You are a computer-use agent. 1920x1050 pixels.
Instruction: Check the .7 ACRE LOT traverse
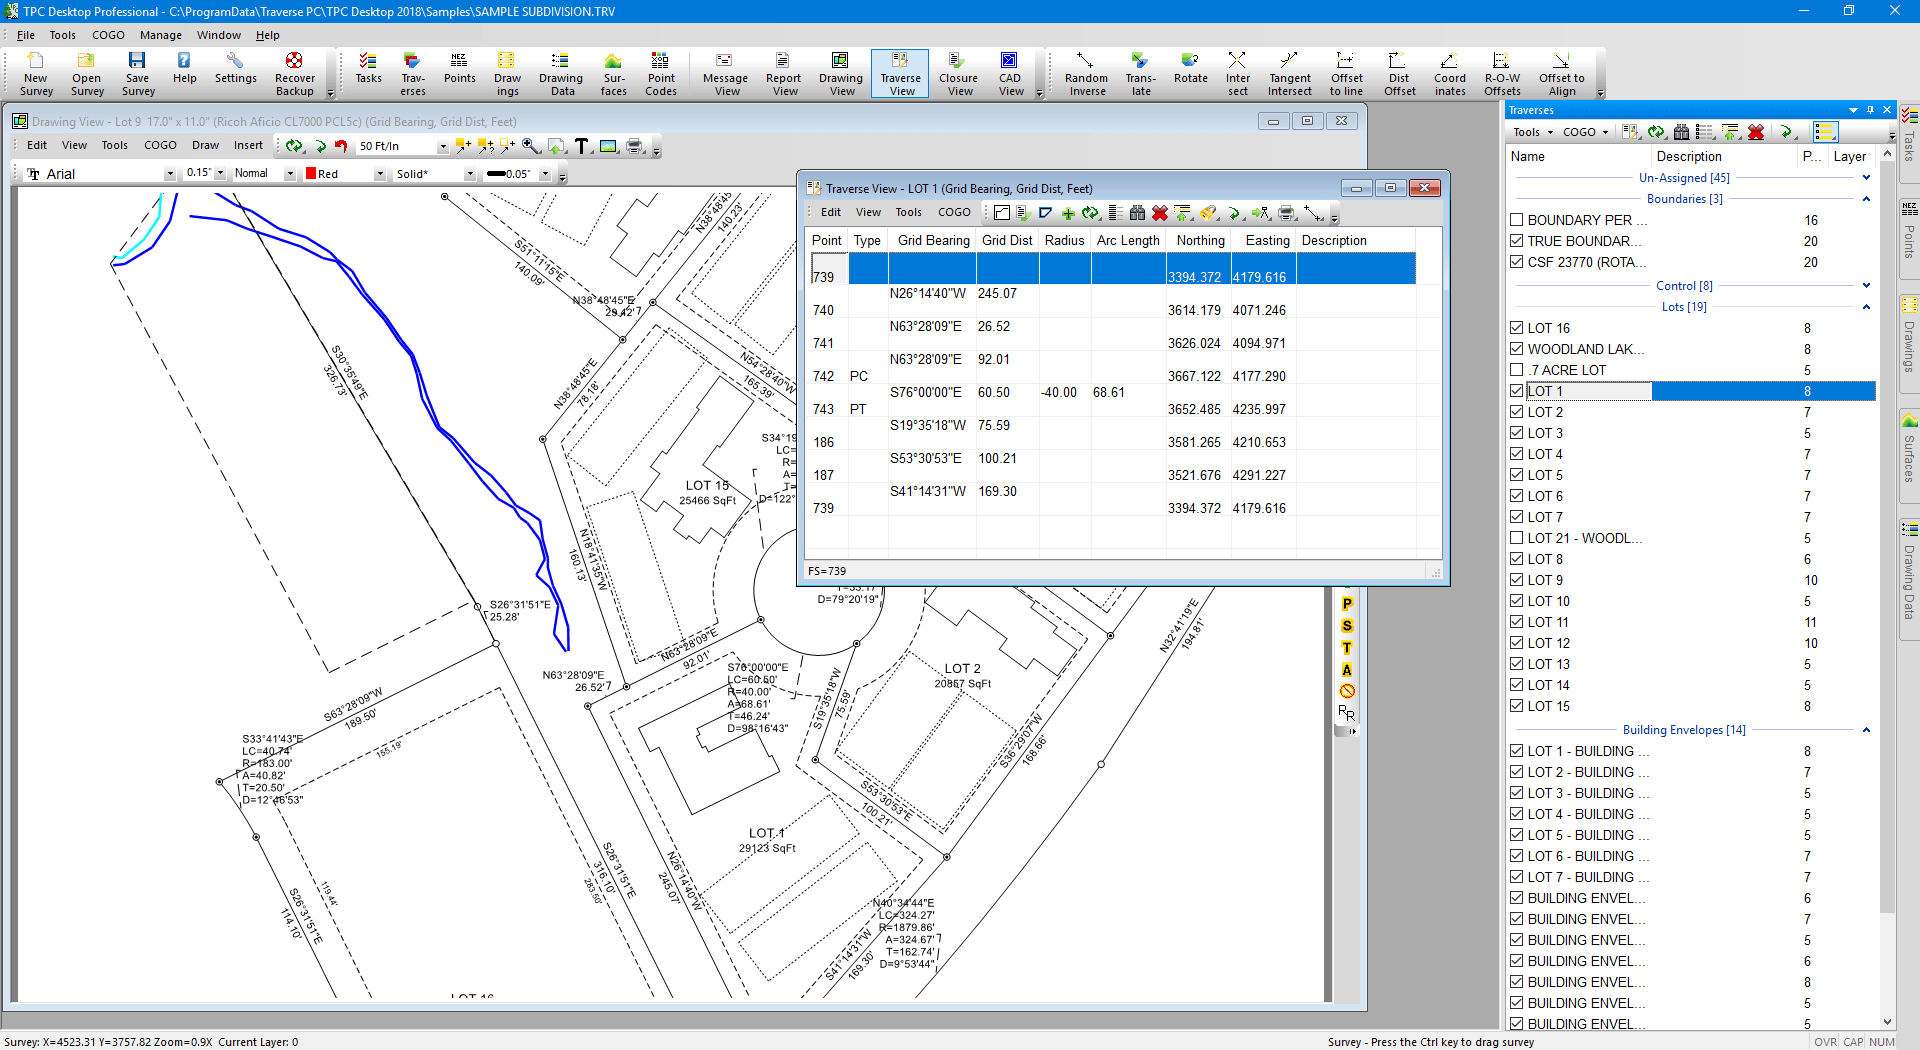click(x=1517, y=370)
